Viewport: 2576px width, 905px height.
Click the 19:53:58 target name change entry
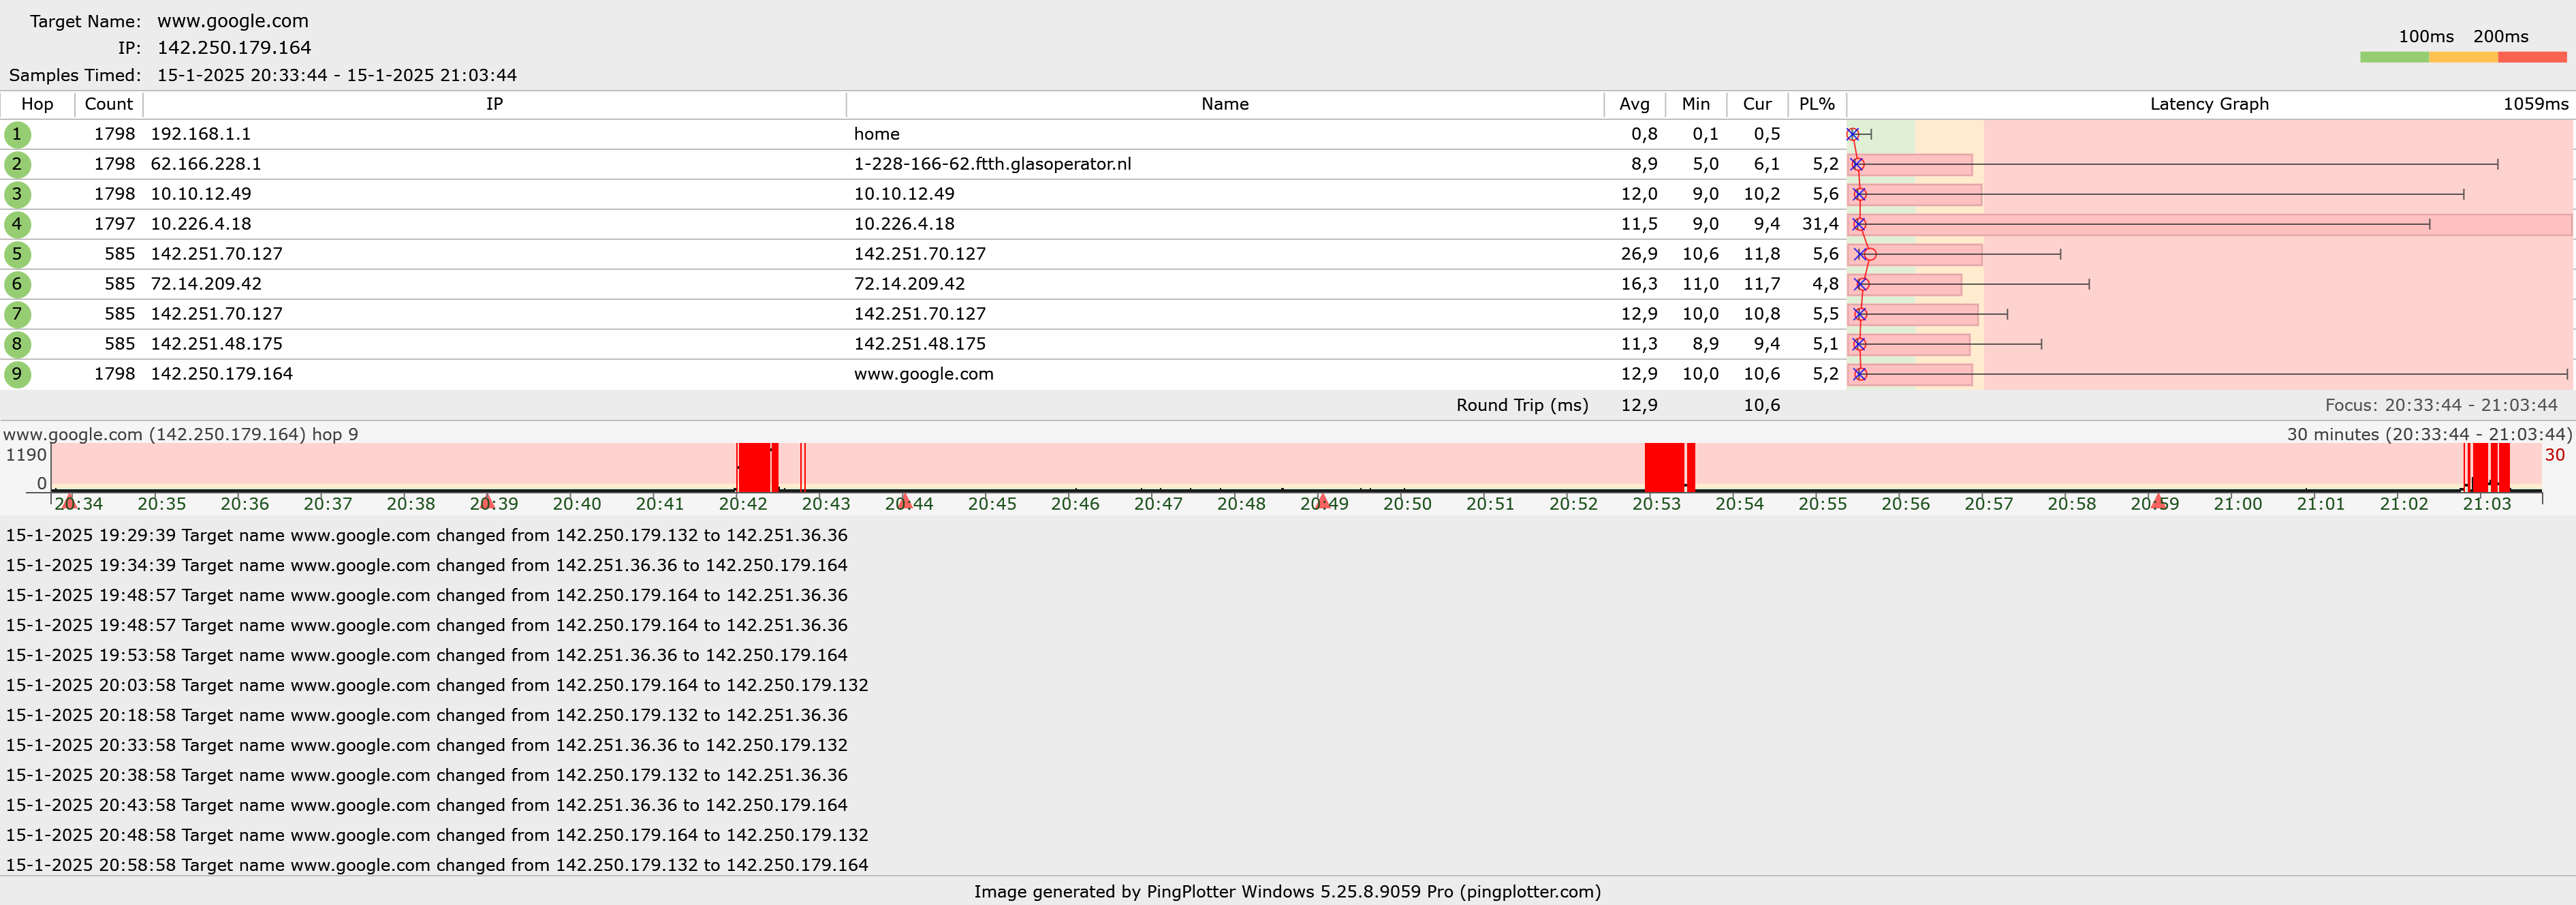click(427, 655)
